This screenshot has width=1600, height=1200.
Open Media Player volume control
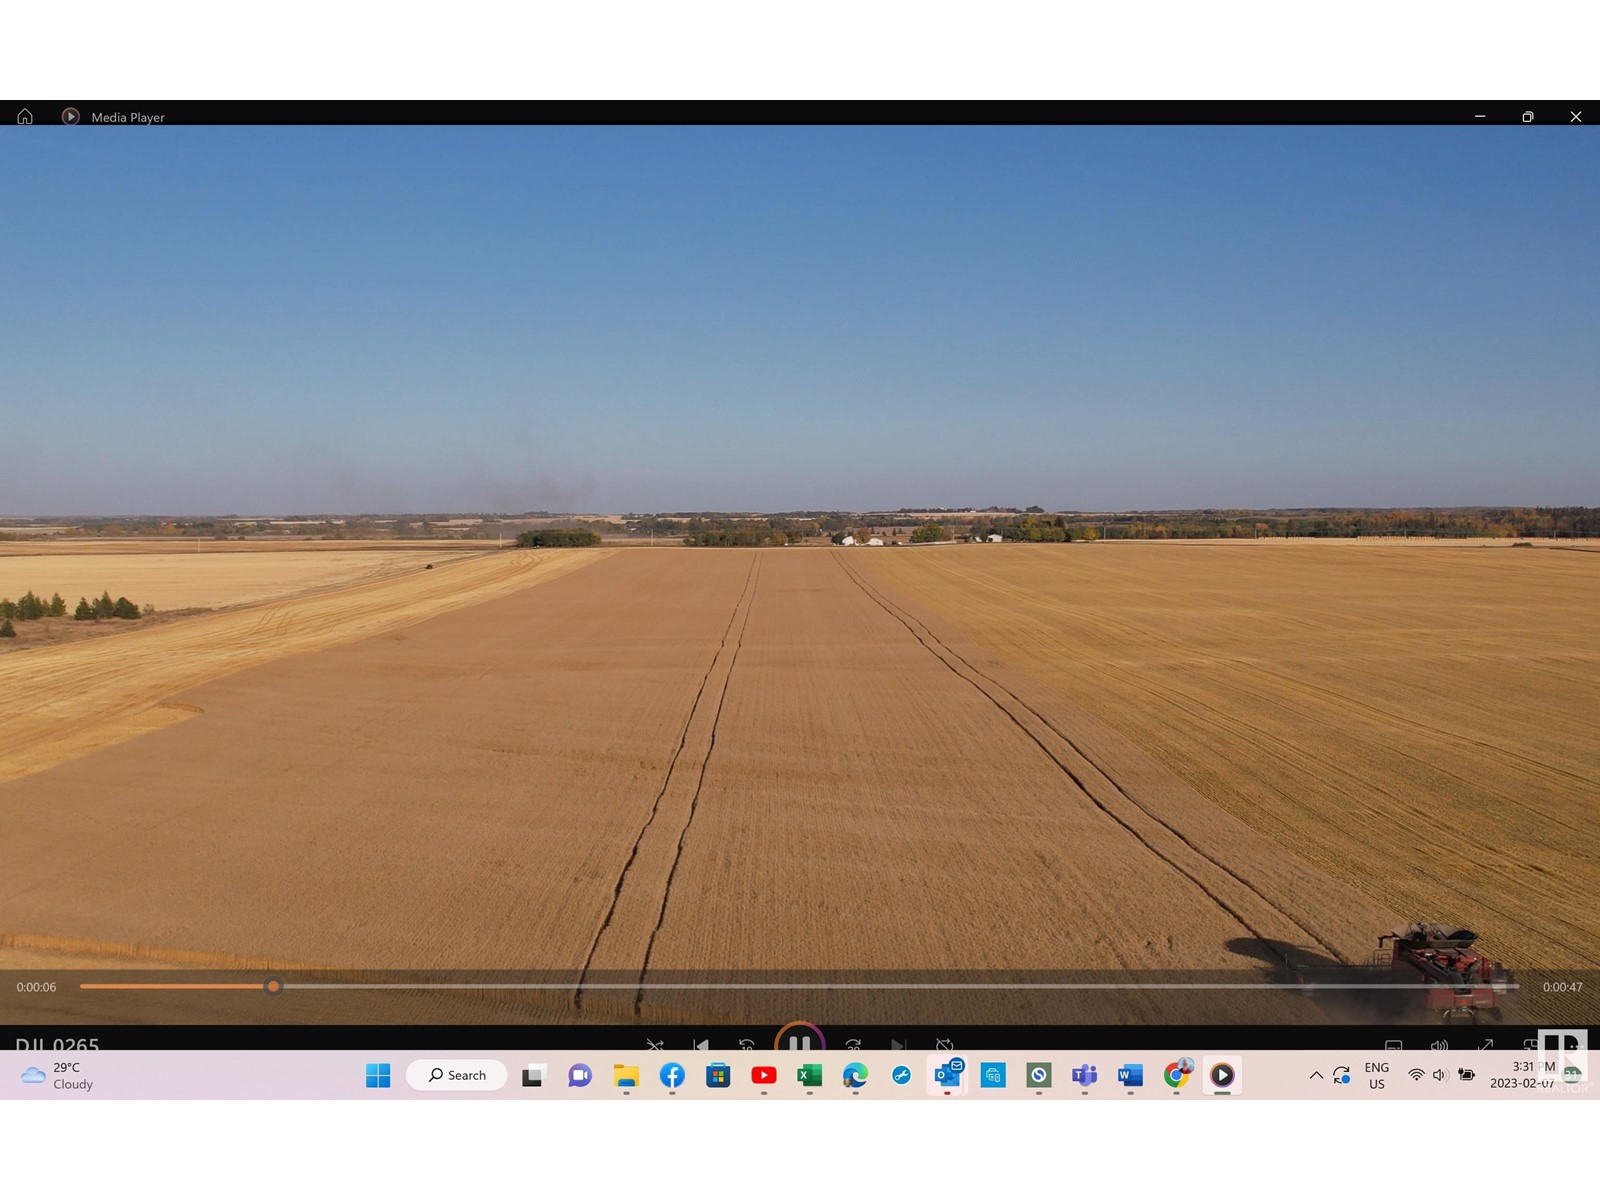click(x=1439, y=1045)
